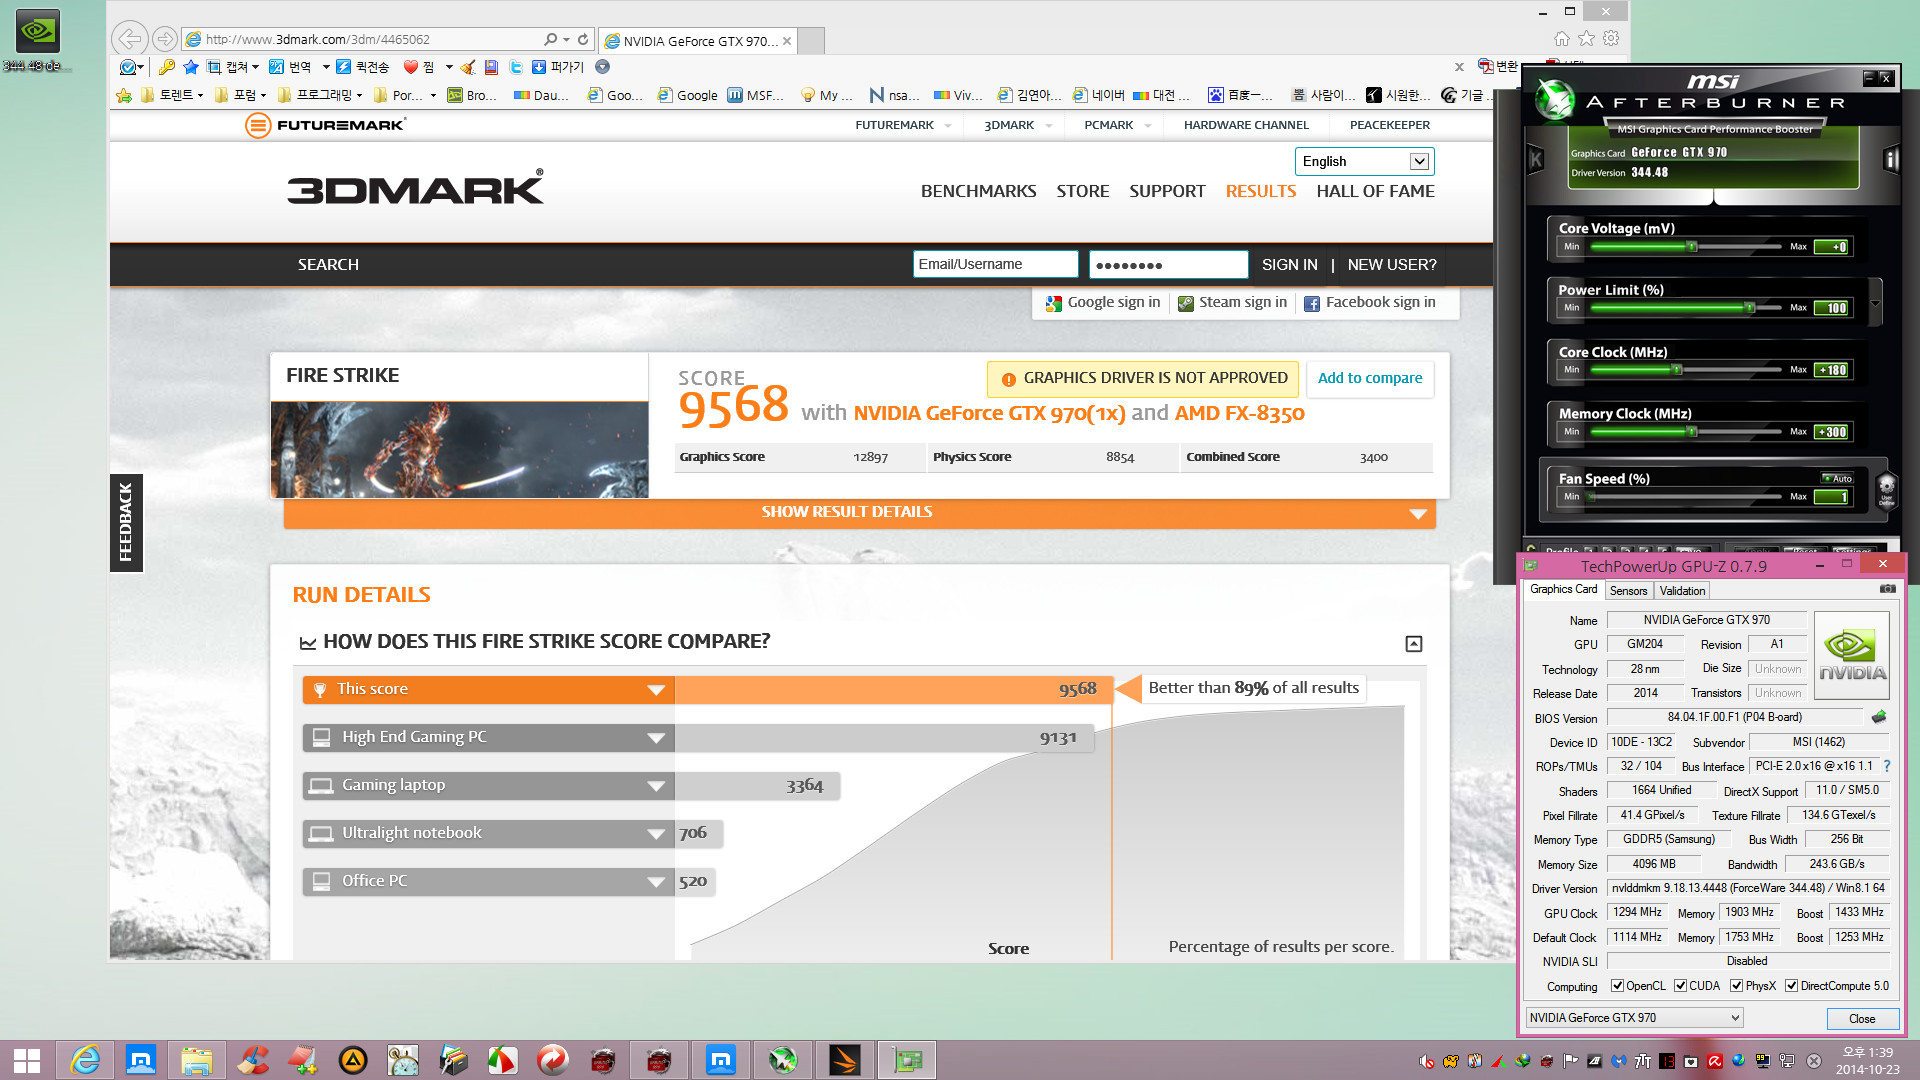
Task: Open the browser tools gear icon
Action: pos(1611,39)
